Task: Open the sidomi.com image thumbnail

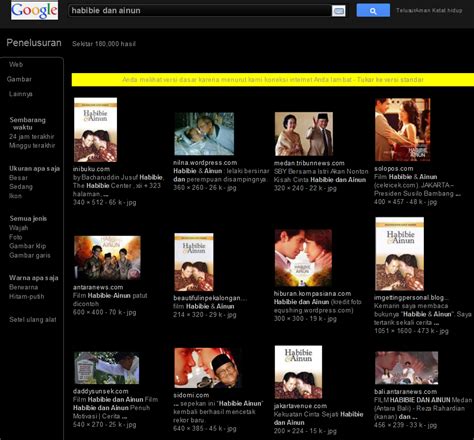Action: point(207,368)
